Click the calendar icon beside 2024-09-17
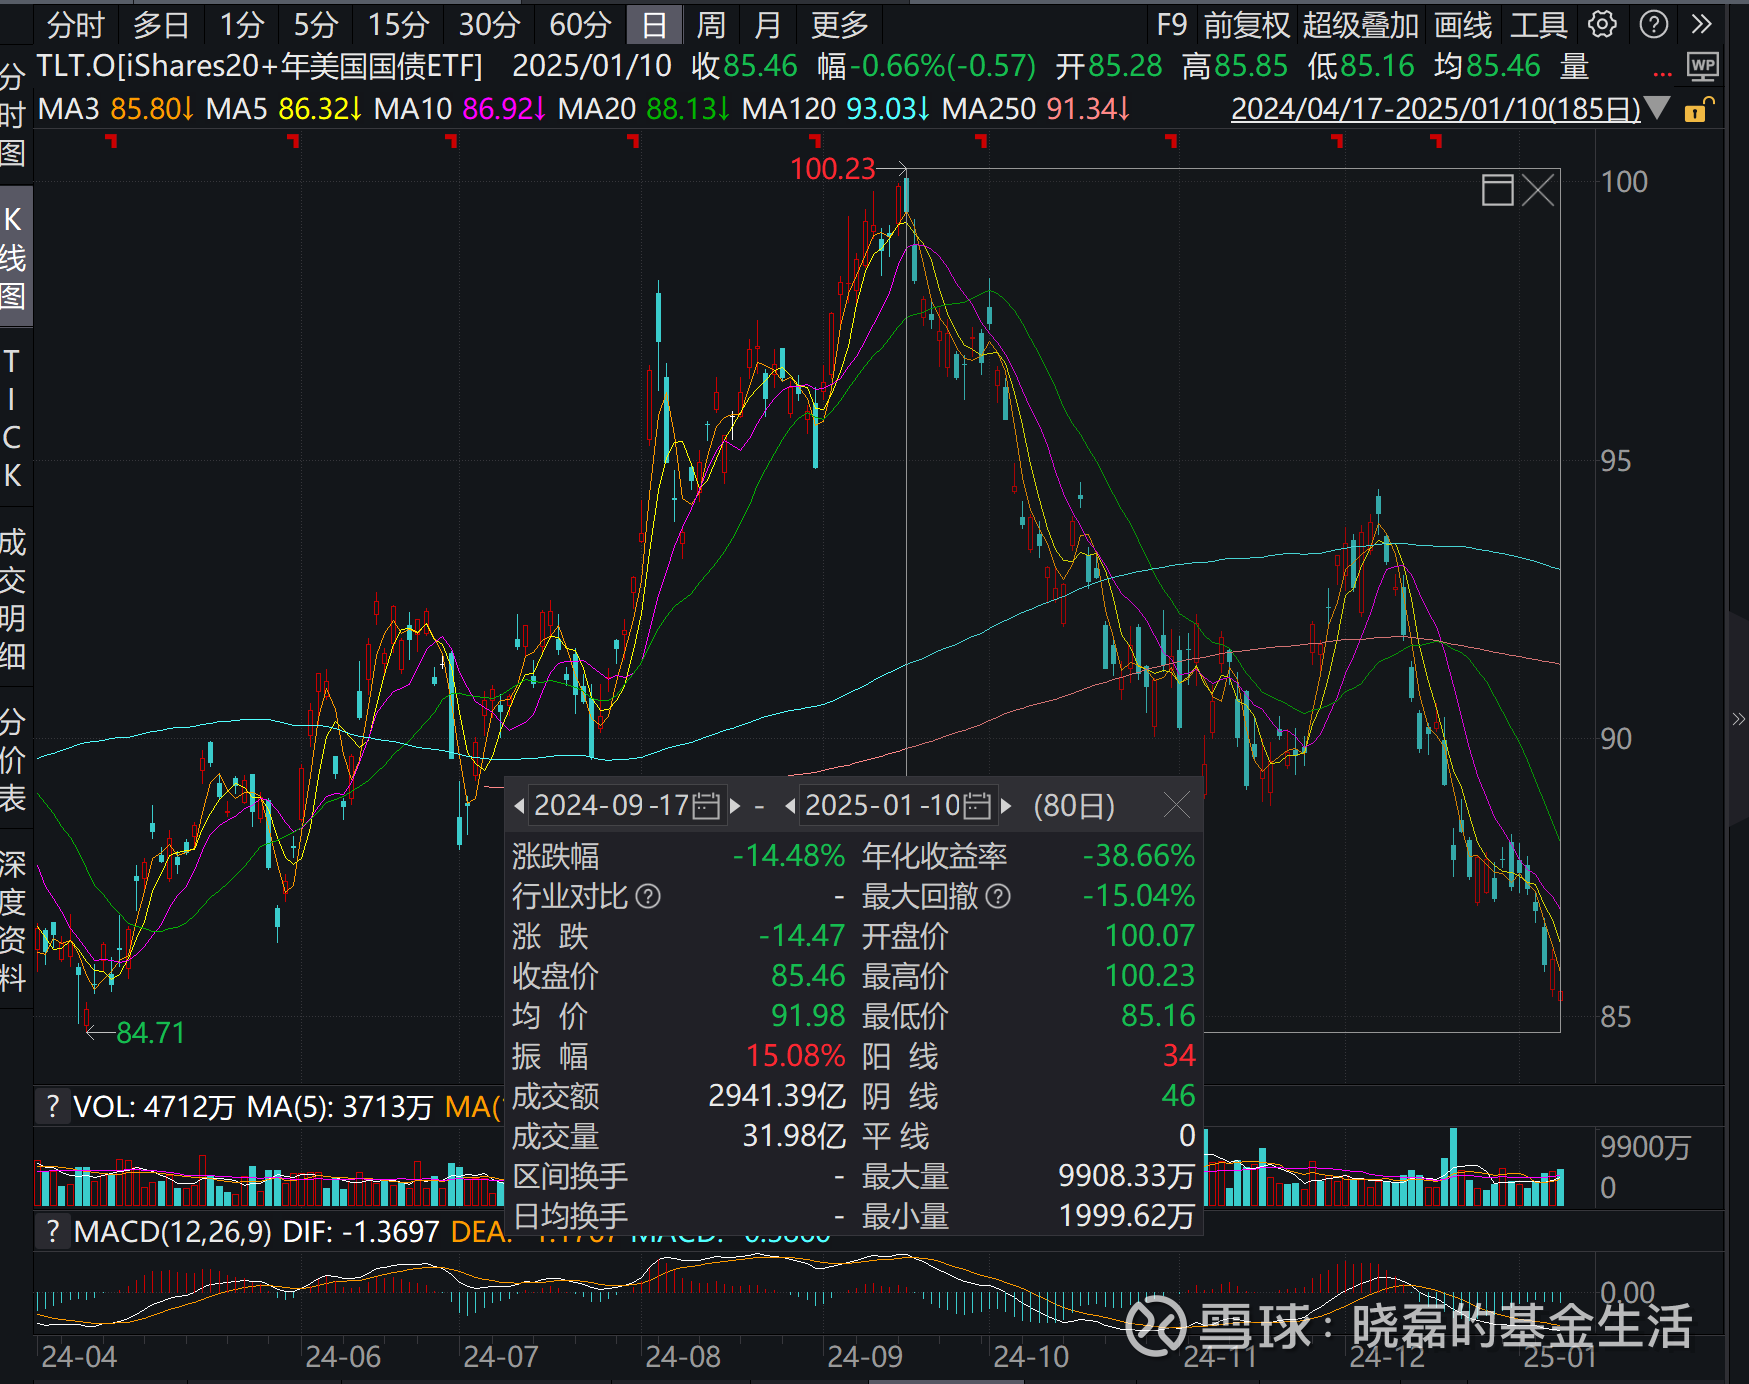The width and height of the screenshot is (1749, 1384). coord(707,805)
